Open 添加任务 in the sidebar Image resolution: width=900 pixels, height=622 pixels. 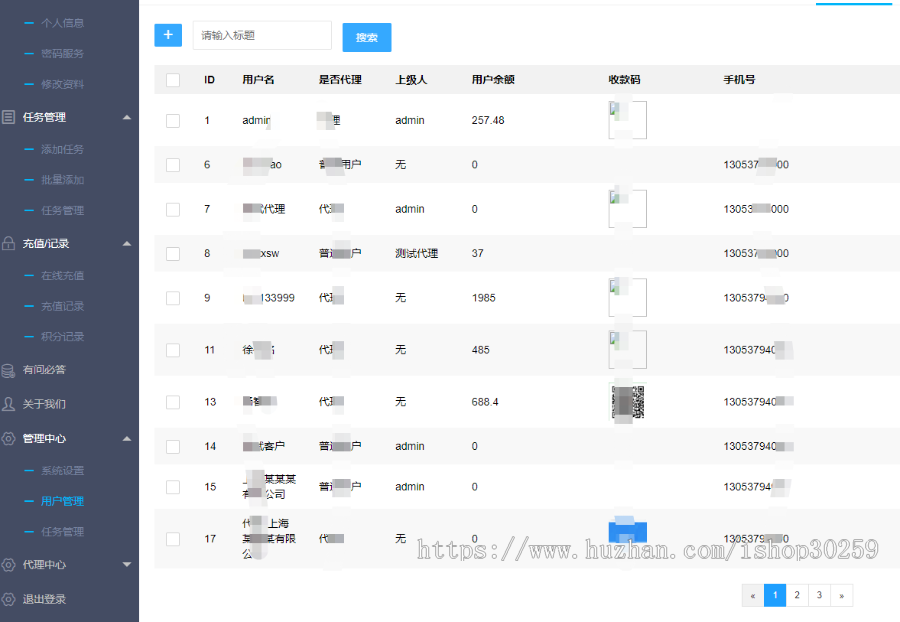click(x=63, y=149)
